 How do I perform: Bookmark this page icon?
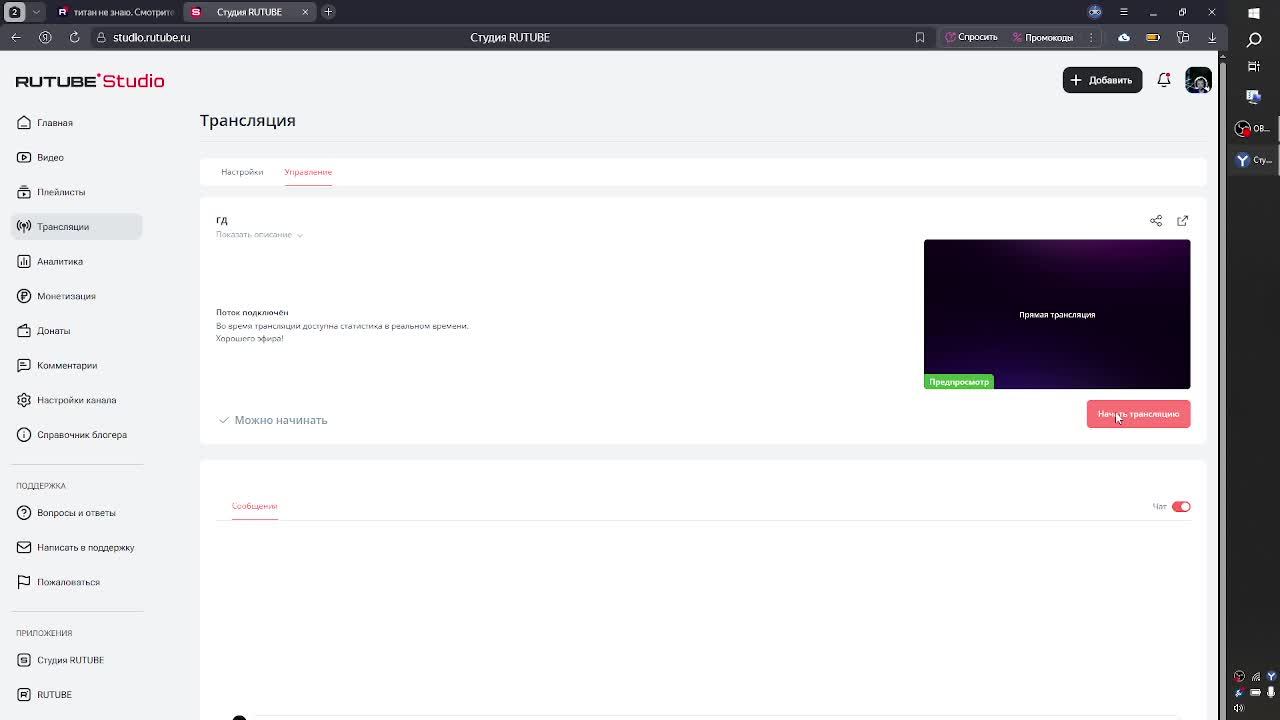pyautogui.click(x=920, y=38)
